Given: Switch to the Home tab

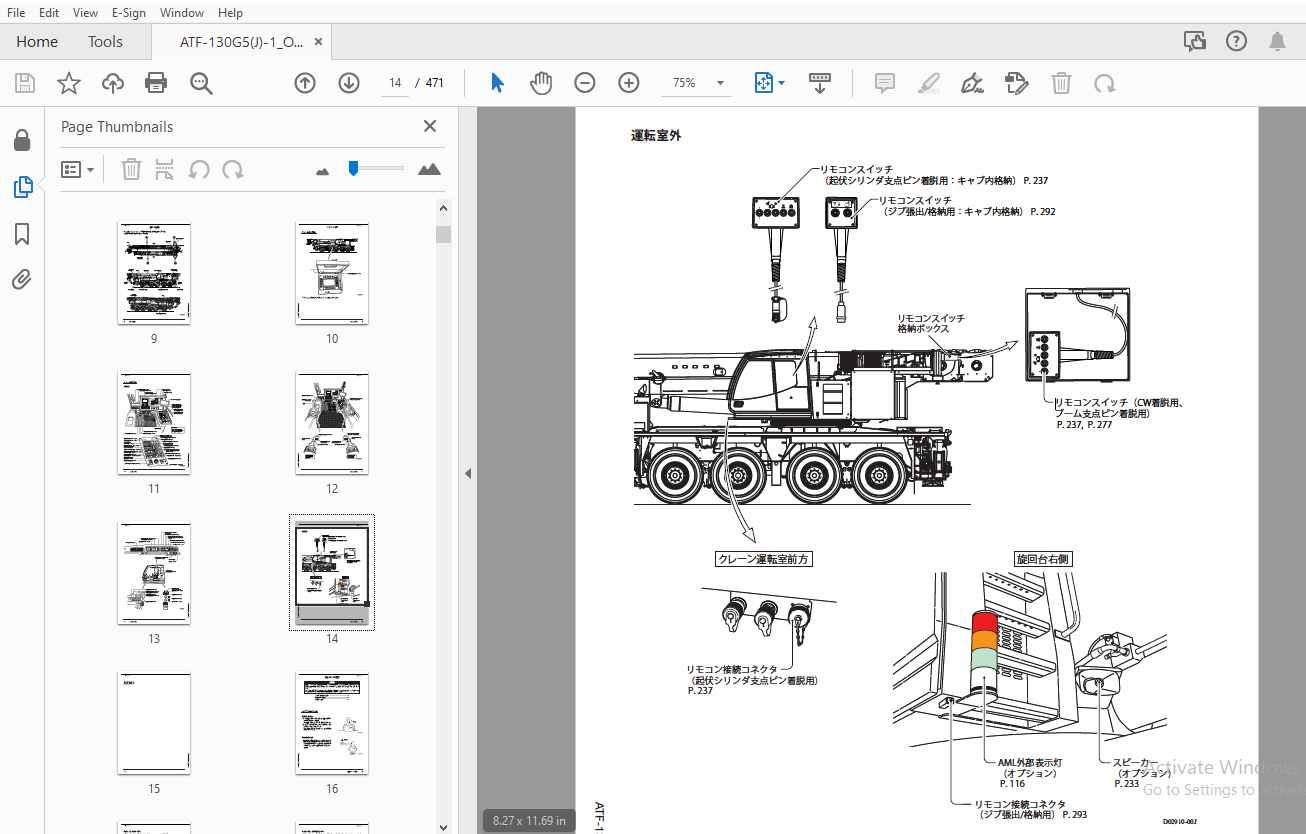Looking at the screenshot, I should coord(37,41).
